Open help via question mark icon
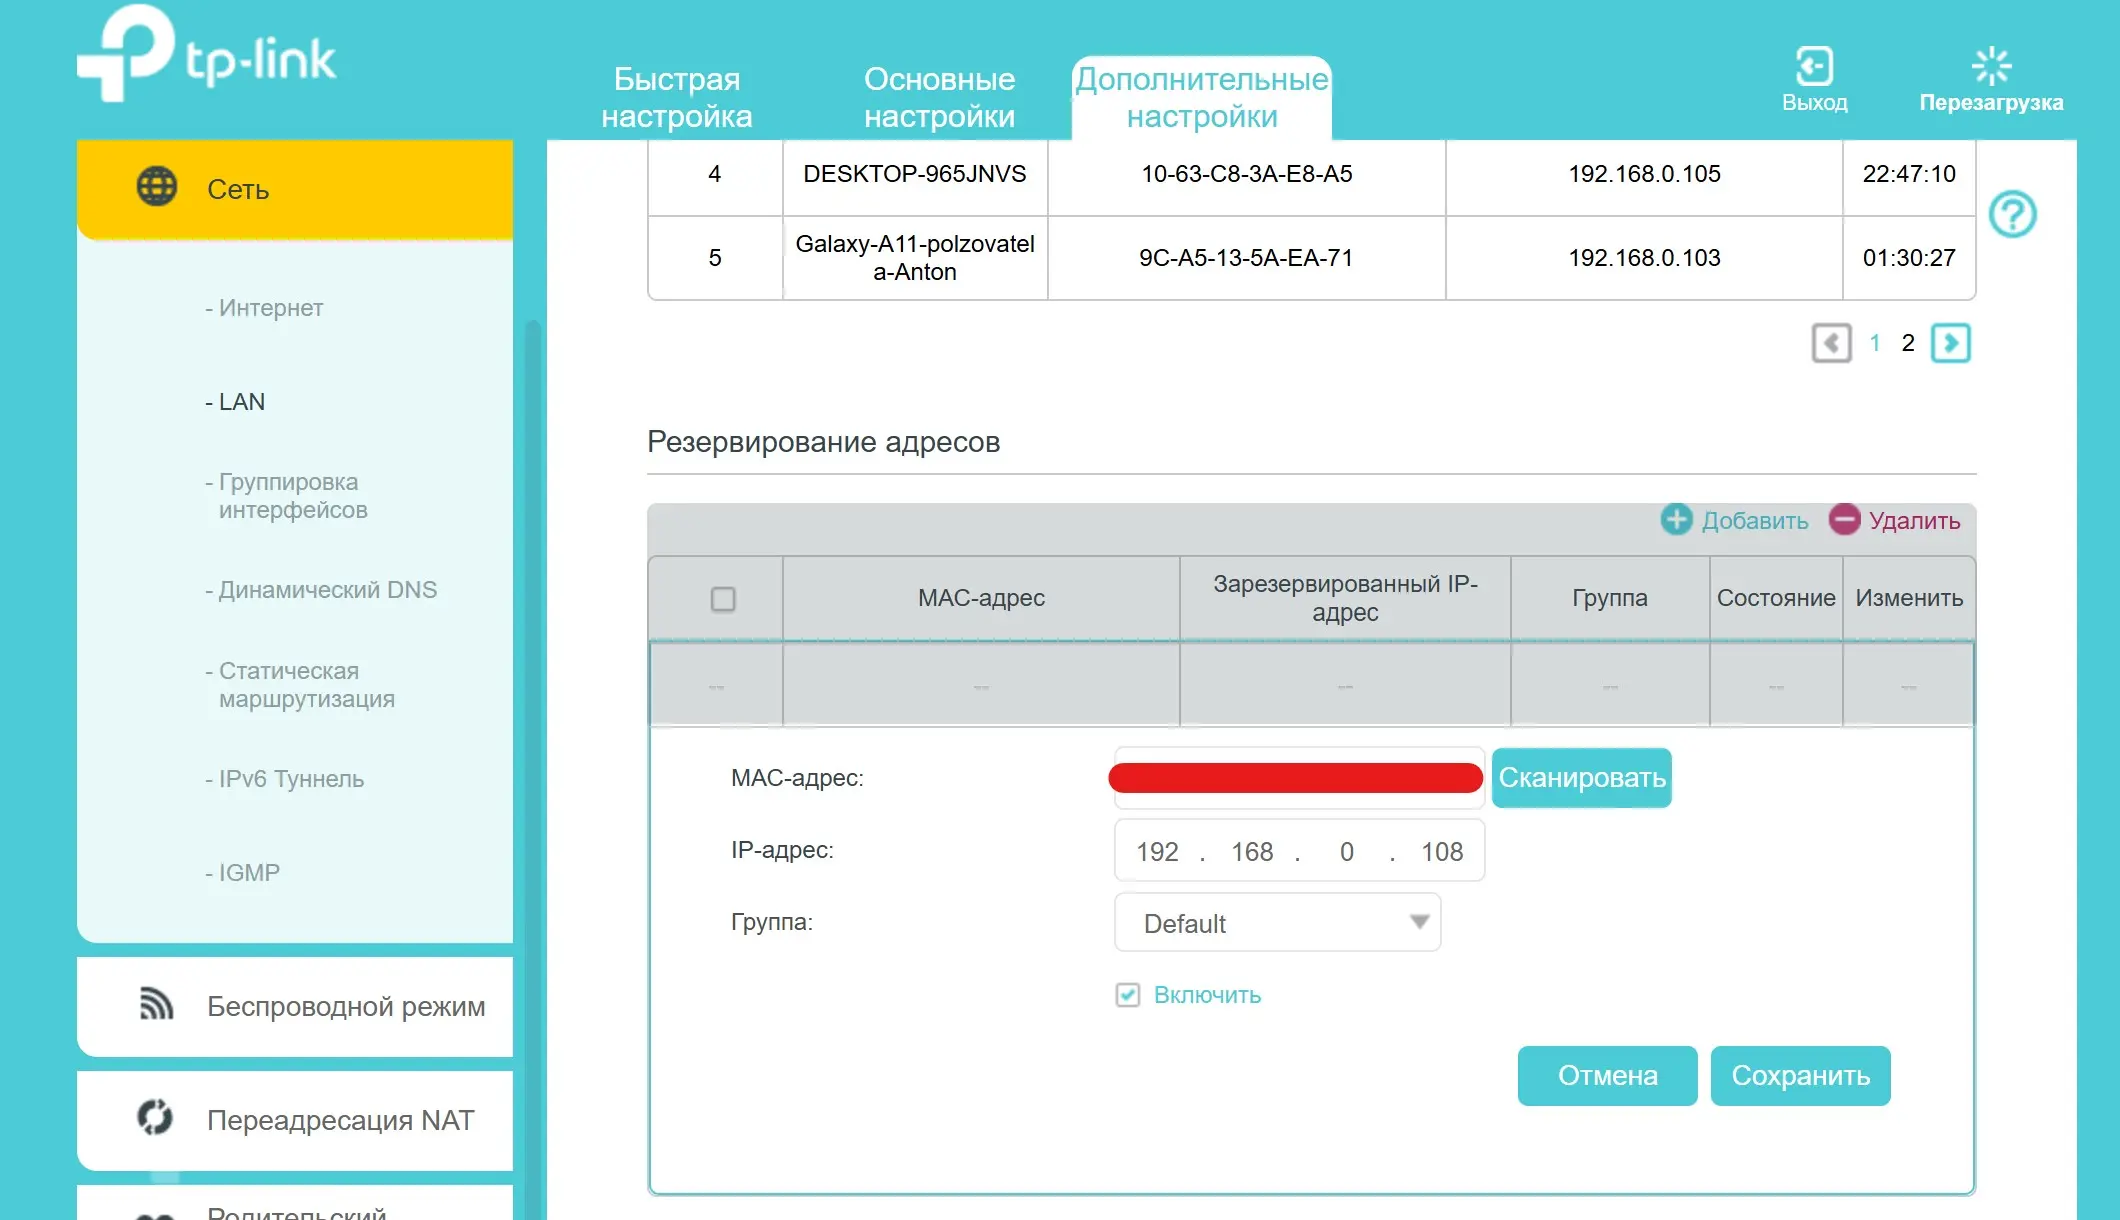Screen dimensions: 2120x1220 2012,214
